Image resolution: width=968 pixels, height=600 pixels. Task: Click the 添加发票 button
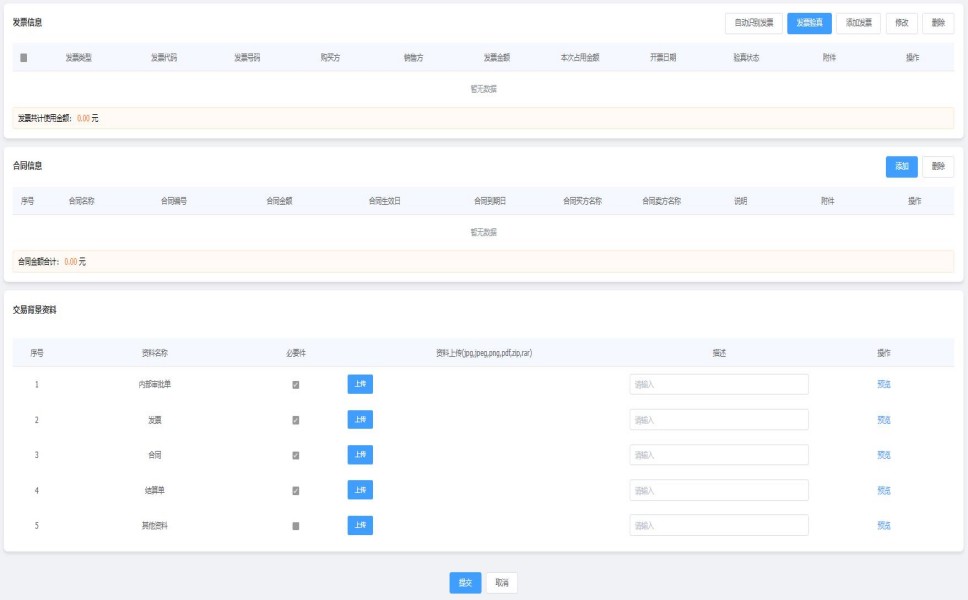click(x=858, y=24)
